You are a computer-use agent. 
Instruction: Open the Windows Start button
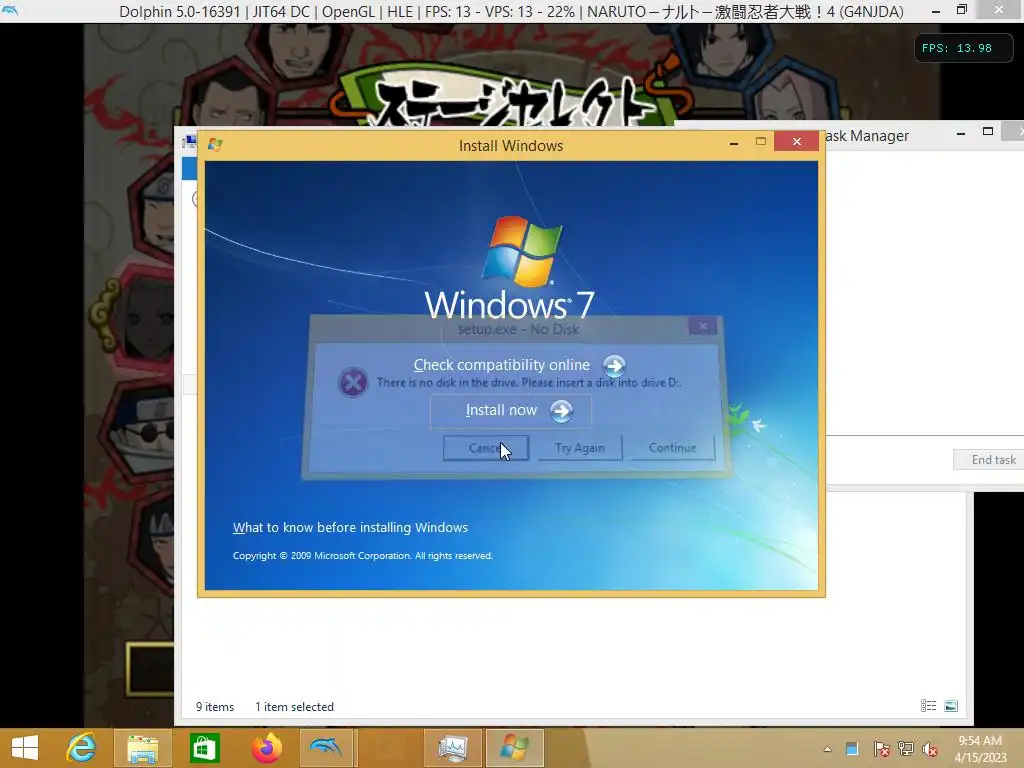point(25,748)
